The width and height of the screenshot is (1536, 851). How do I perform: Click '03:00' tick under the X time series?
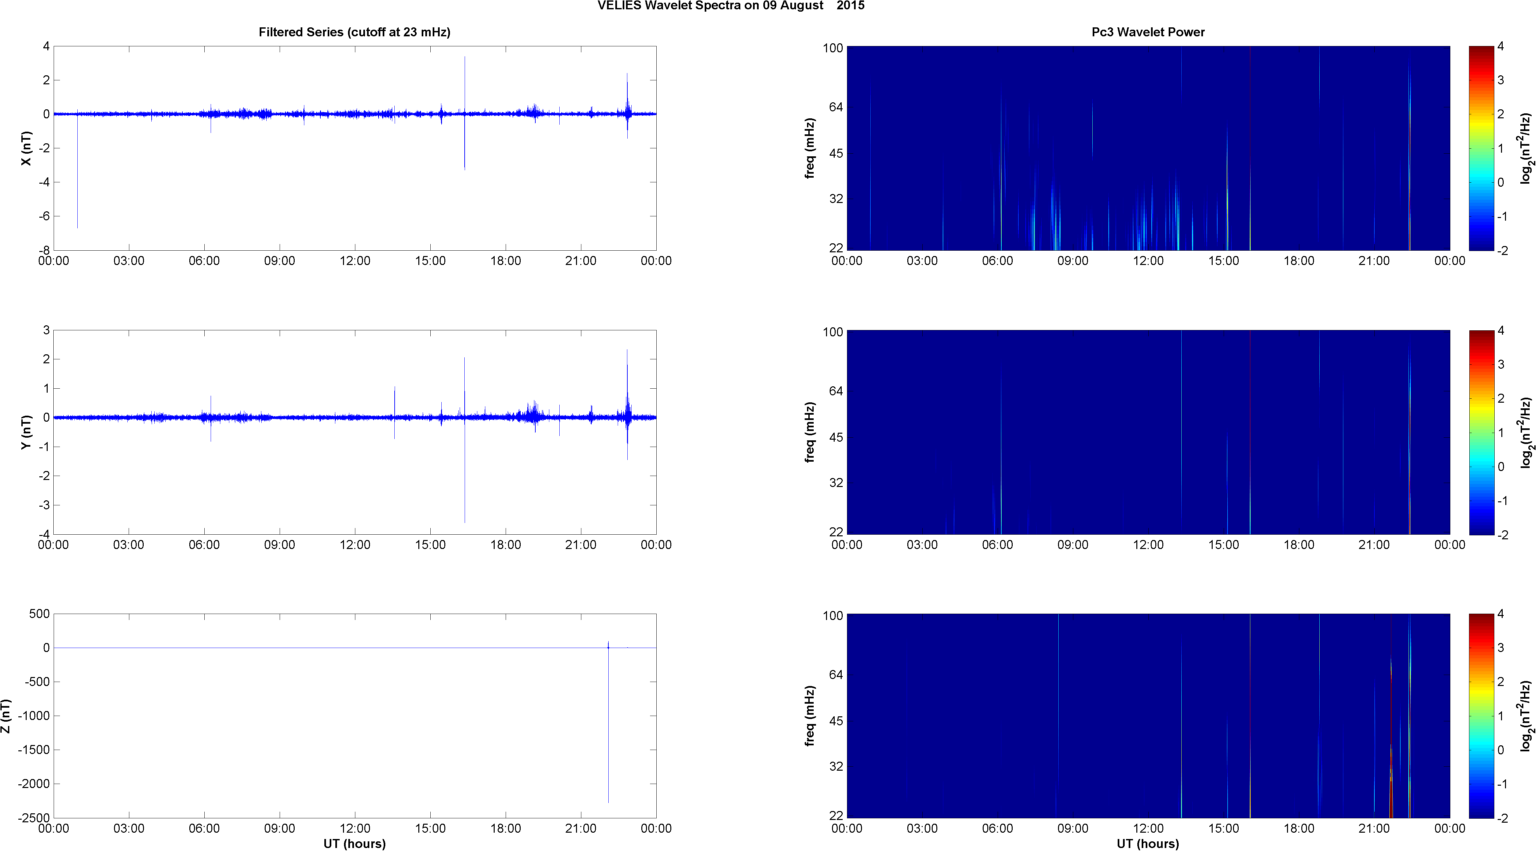(x=129, y=261)
